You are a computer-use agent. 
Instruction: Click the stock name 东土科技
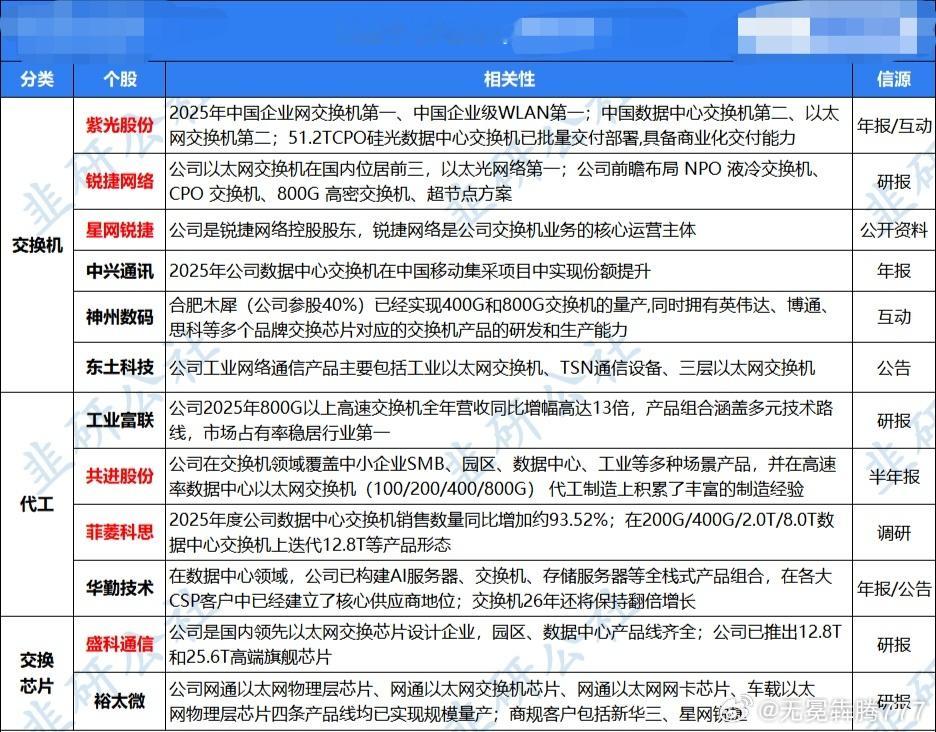(x=119, y=367)
